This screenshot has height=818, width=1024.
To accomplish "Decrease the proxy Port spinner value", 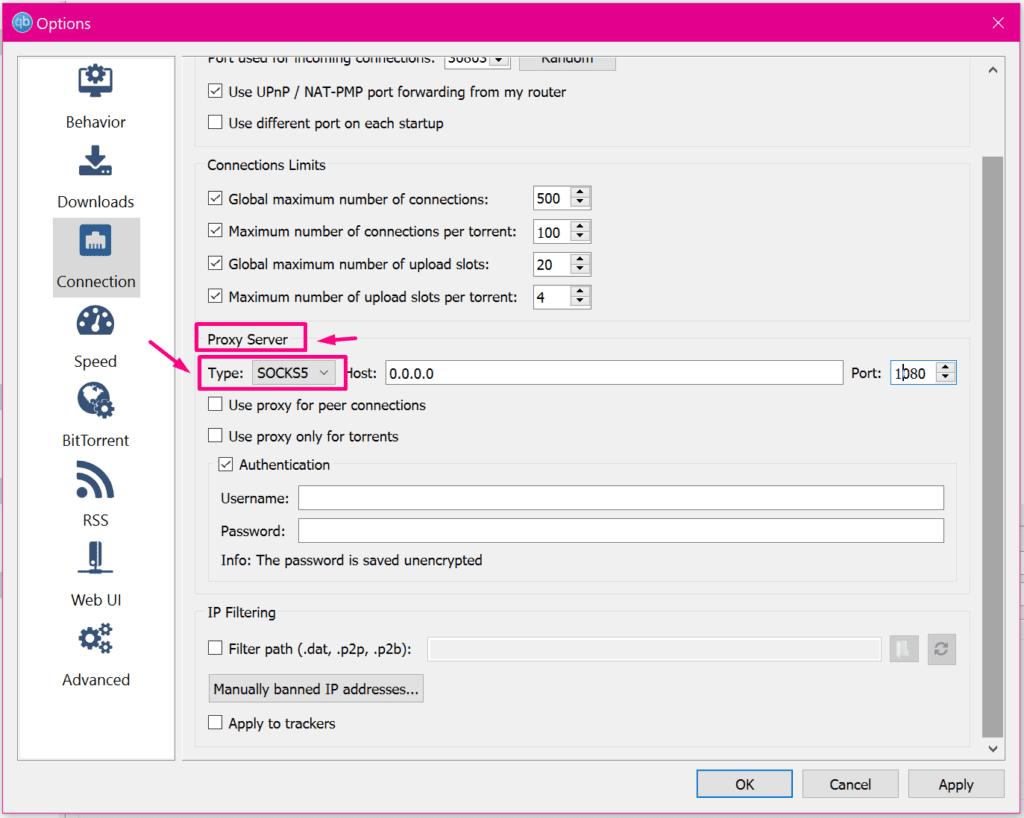I will click(947, 378).
